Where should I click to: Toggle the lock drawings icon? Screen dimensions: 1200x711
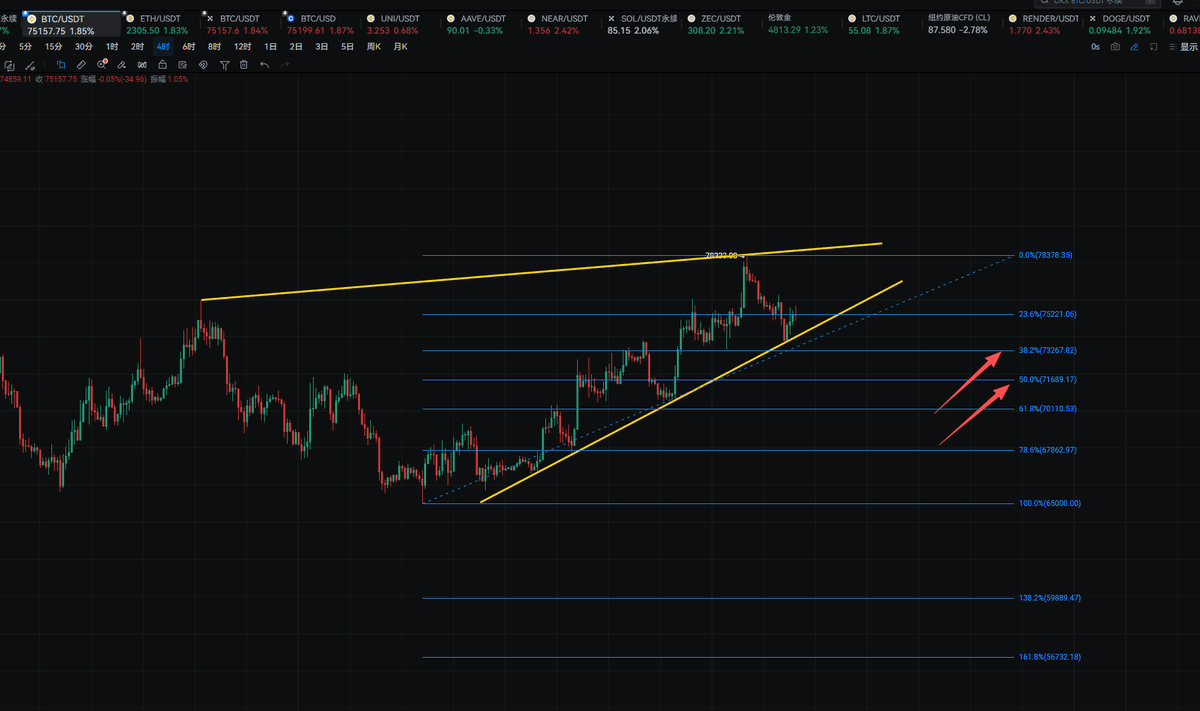[162, 65]
